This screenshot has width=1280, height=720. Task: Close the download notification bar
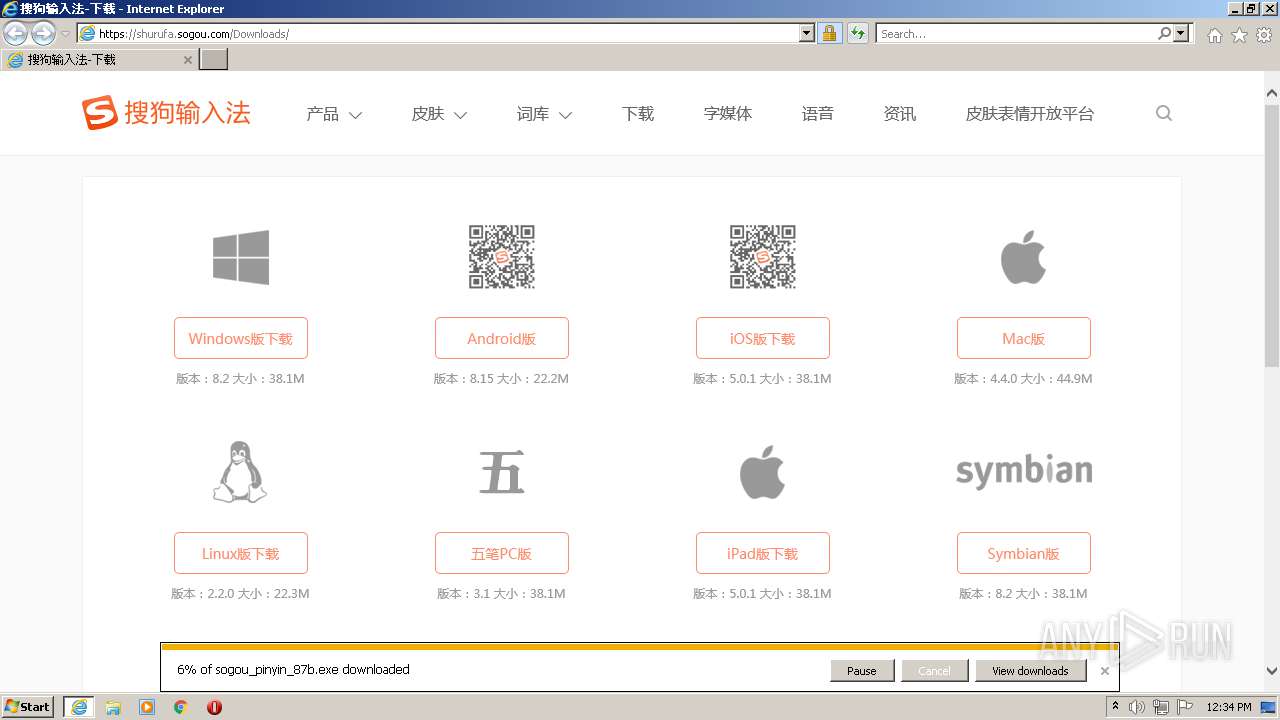[1104, 671]
